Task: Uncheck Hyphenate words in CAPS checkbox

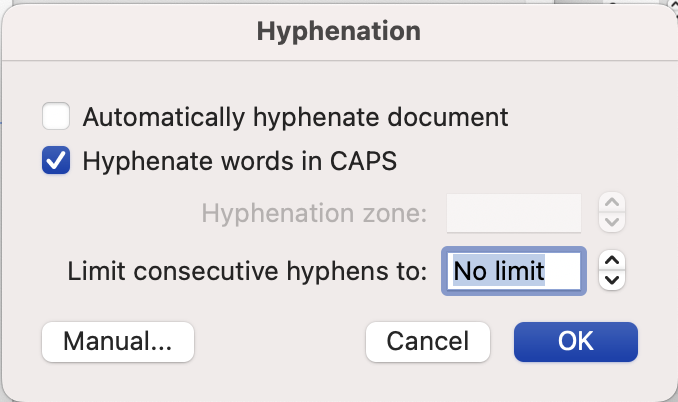Action: (56, 161)
